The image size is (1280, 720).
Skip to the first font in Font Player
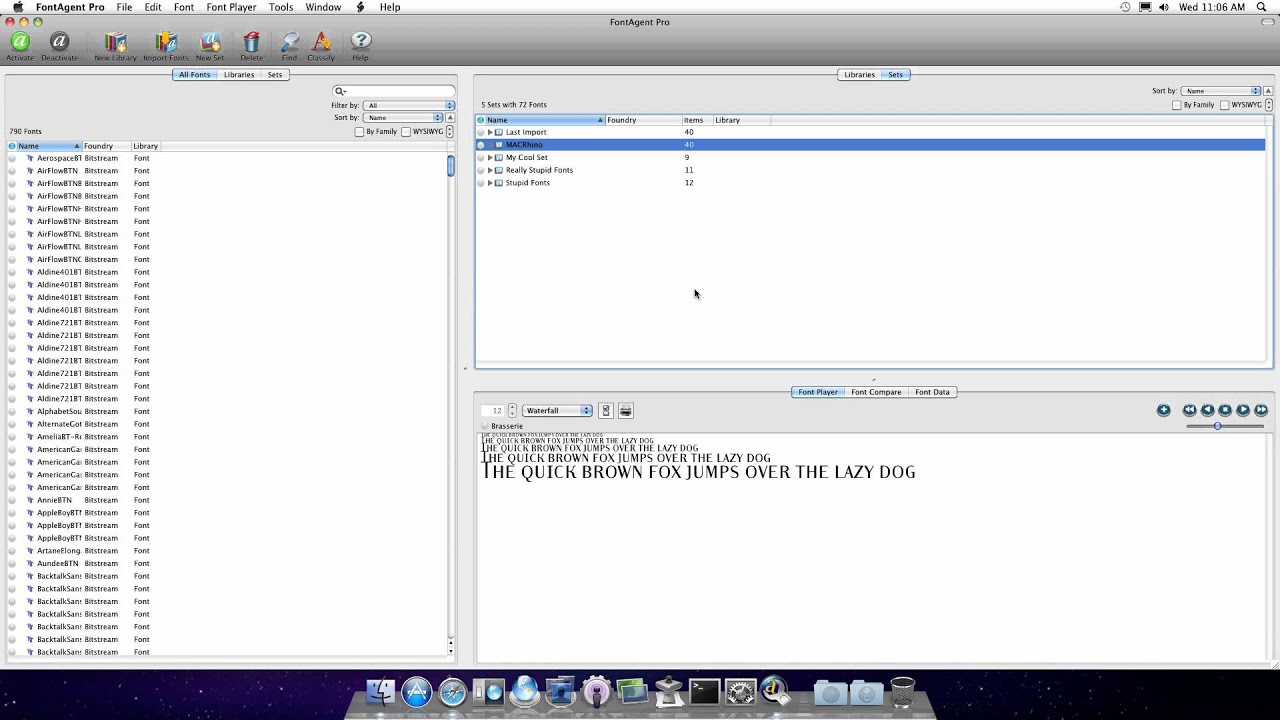(1189, 410)
